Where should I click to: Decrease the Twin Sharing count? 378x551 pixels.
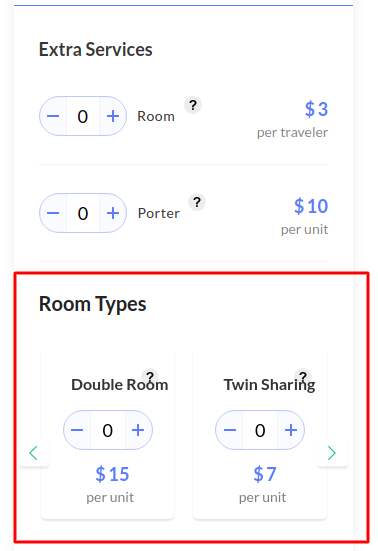[x=229, y=430]
